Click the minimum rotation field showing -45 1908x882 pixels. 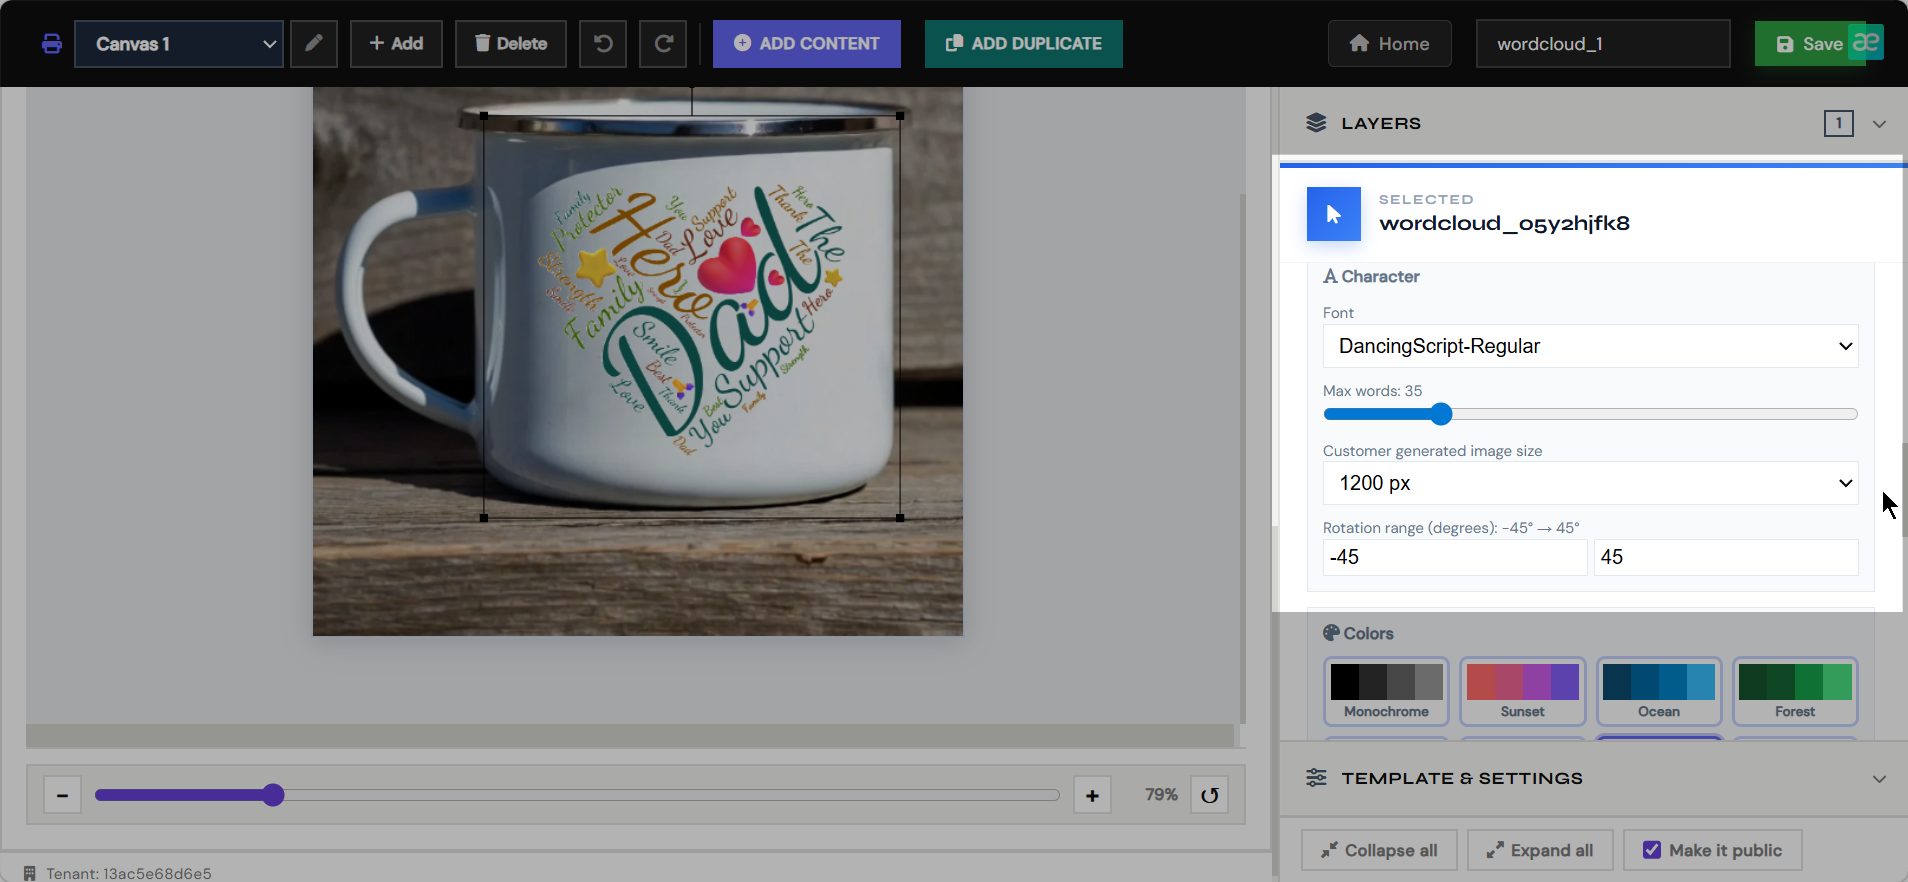click(x=1455, y=557)
